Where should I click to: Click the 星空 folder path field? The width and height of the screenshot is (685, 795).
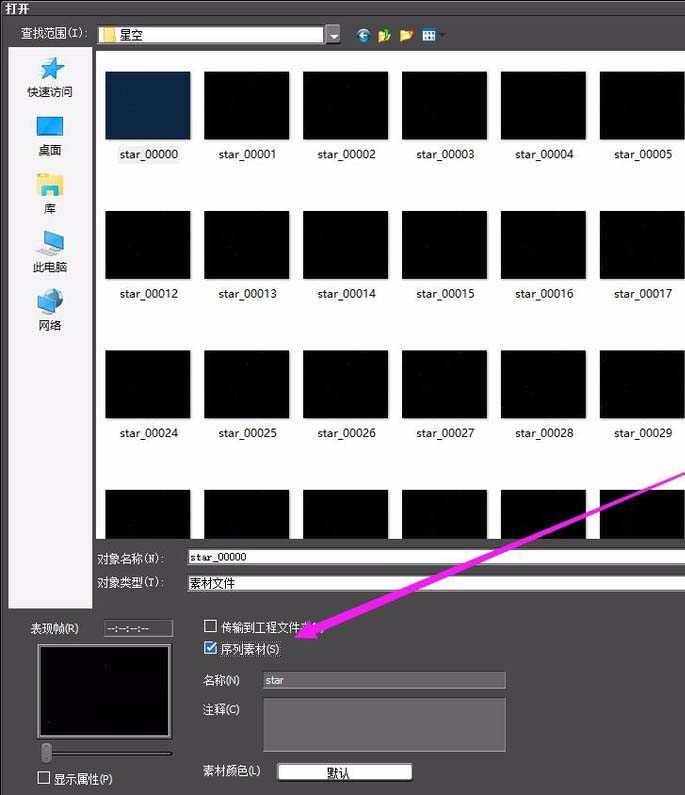point(210,35)
